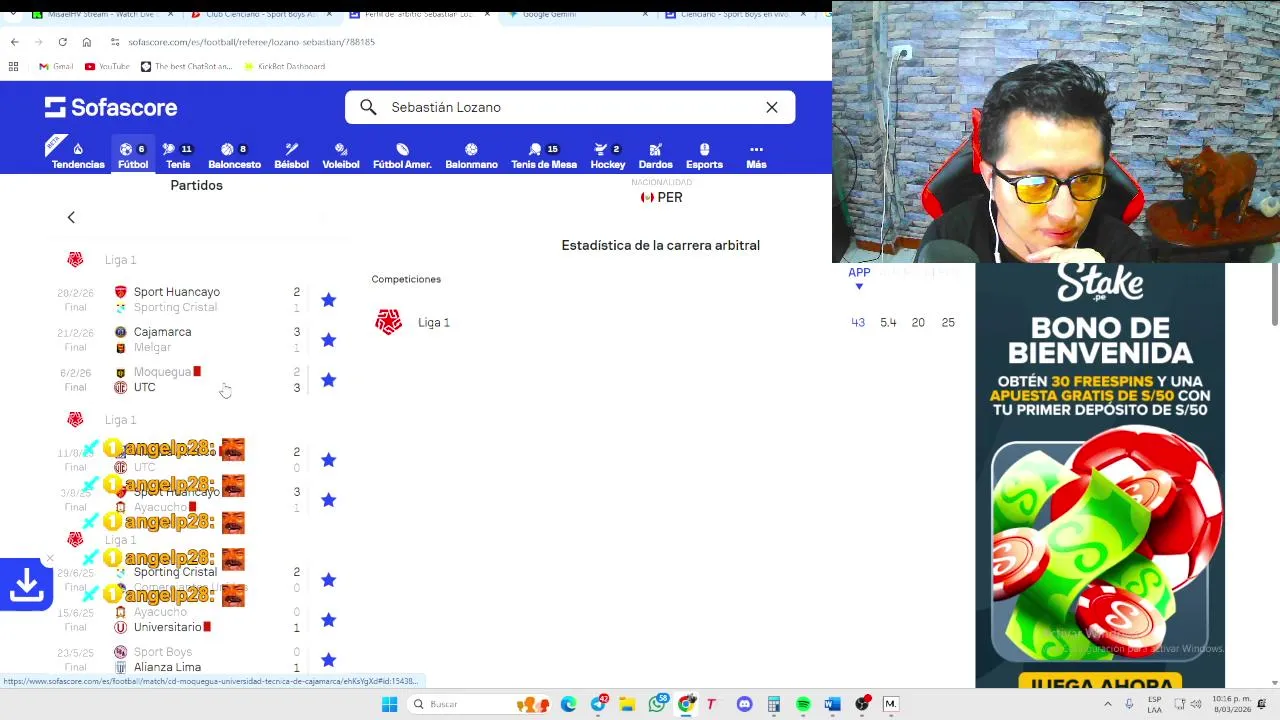Screen dimensions: 1280x720
Task: Open the taskbar clock and date
Action: point(1232,704)
